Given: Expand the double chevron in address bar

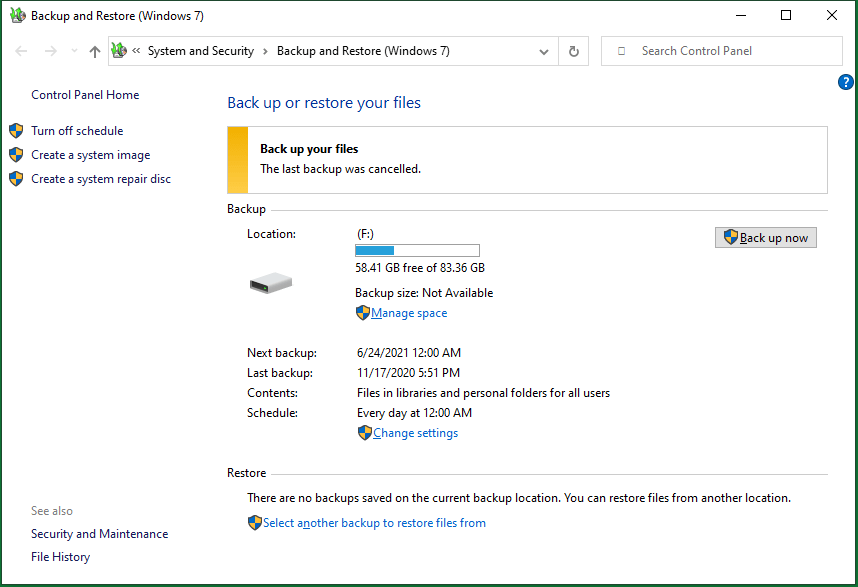Looking at the screenshot, I should [x=136, y=51].
